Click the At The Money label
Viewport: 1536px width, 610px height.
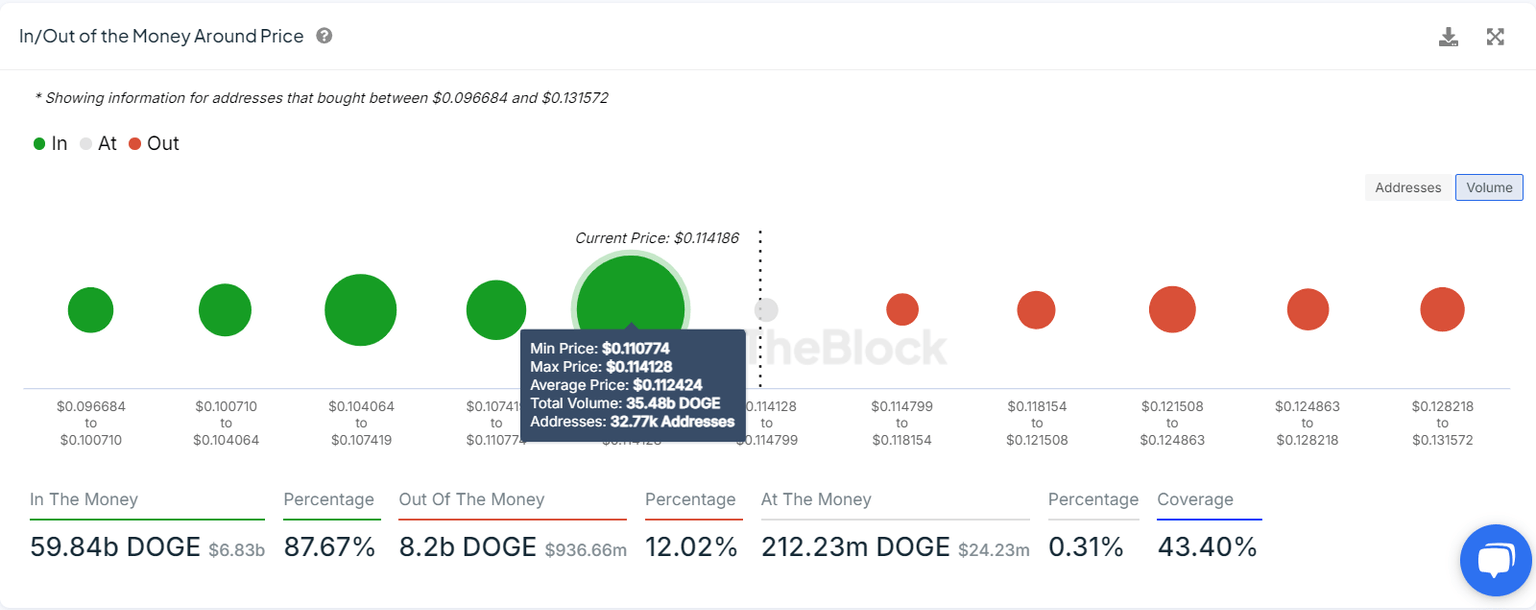(816, 499)
